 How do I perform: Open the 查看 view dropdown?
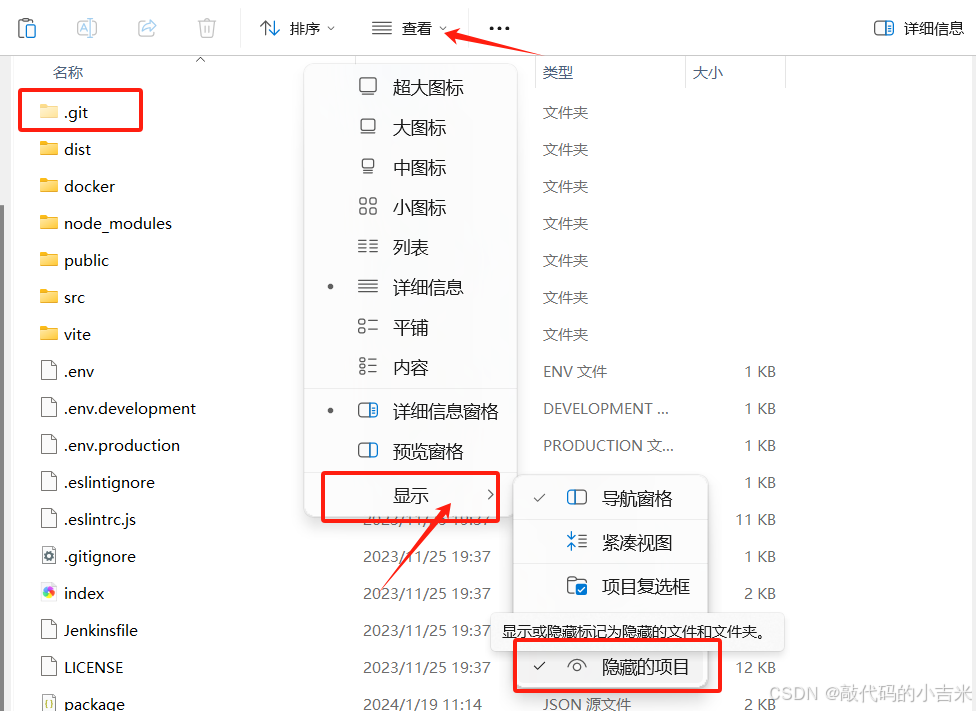click(409, 28)
